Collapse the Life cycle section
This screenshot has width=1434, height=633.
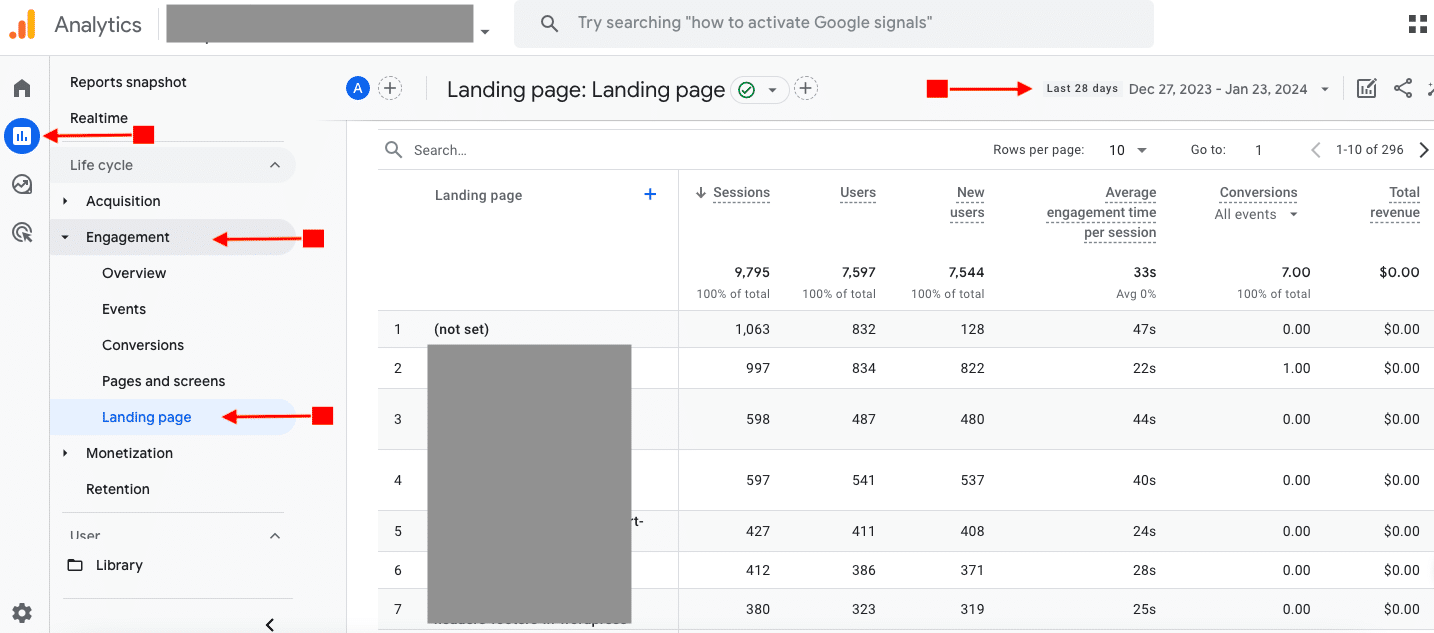[x=277, y=164]
